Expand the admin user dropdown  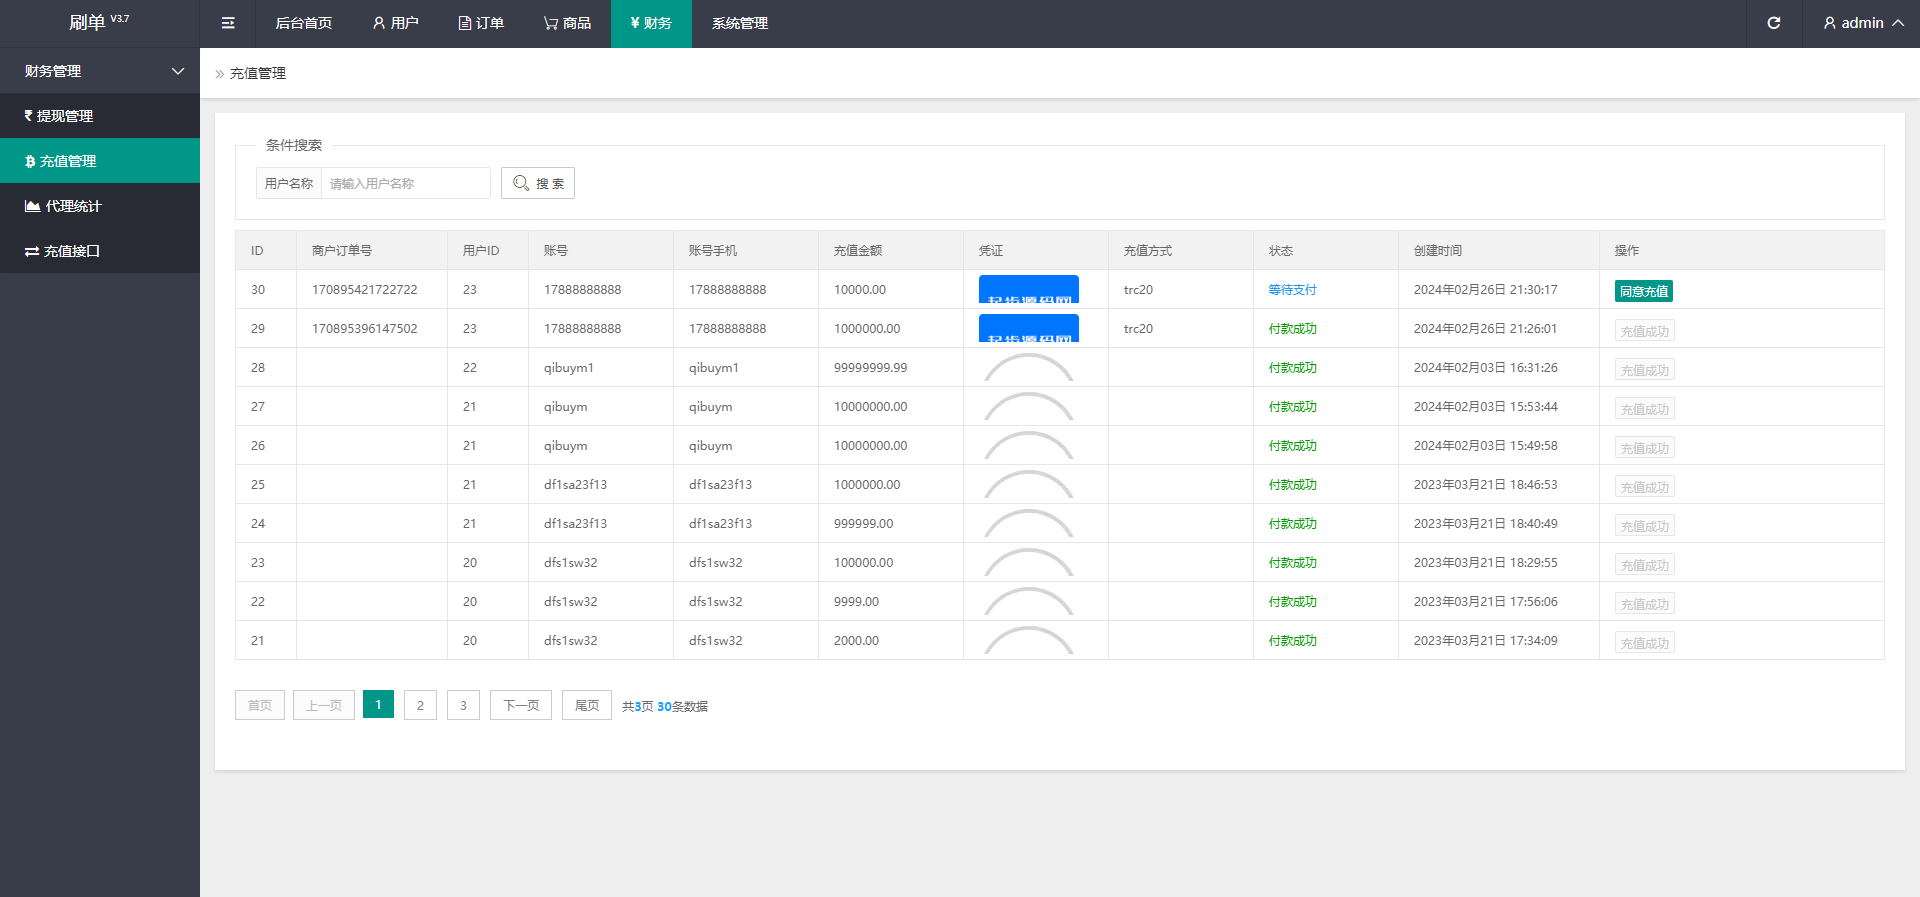(x=1862, y=23)
